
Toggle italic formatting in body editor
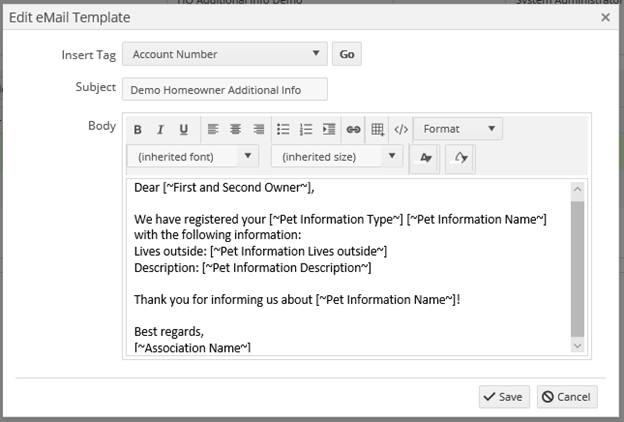click(160, 129)
